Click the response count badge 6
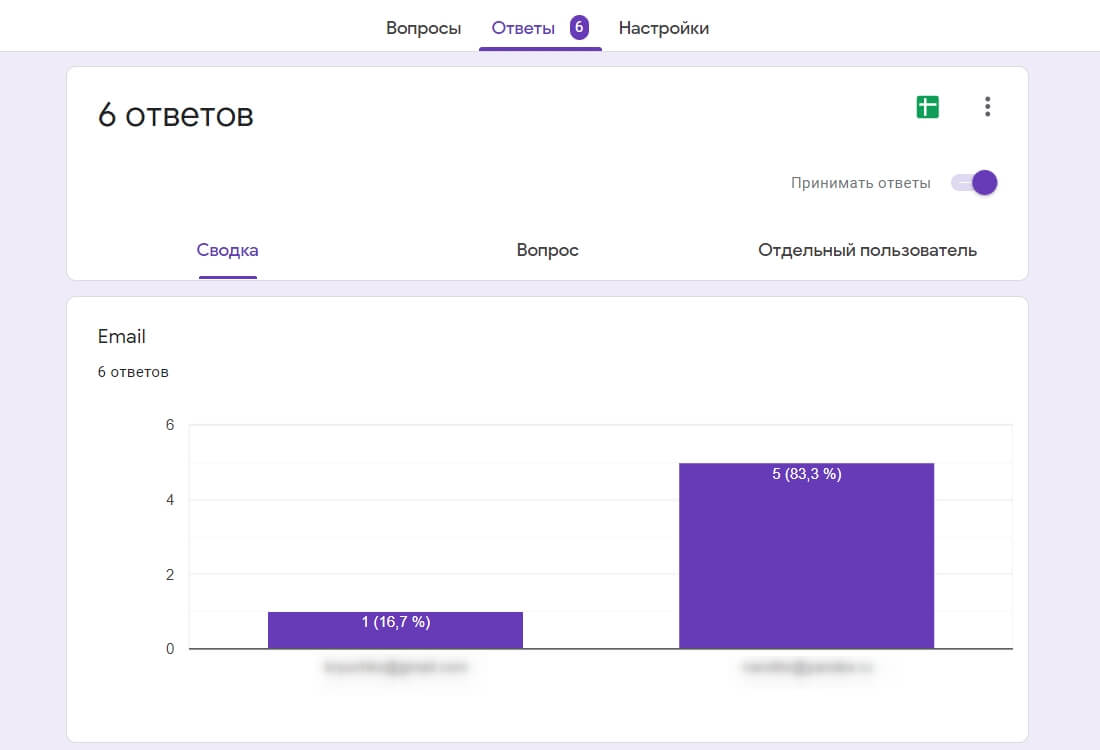This screenshot has height=750, width=1100. [579, 27]
